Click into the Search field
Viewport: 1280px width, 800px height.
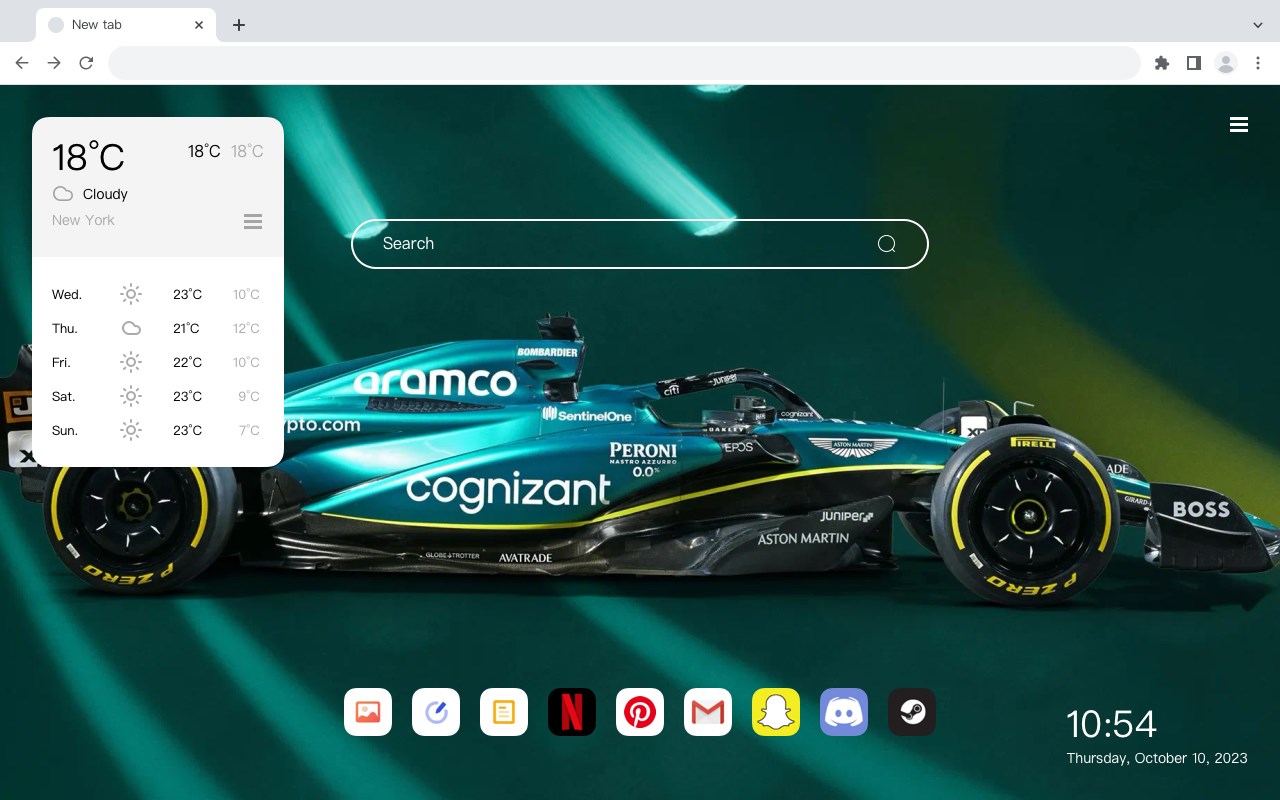point(640,244)
